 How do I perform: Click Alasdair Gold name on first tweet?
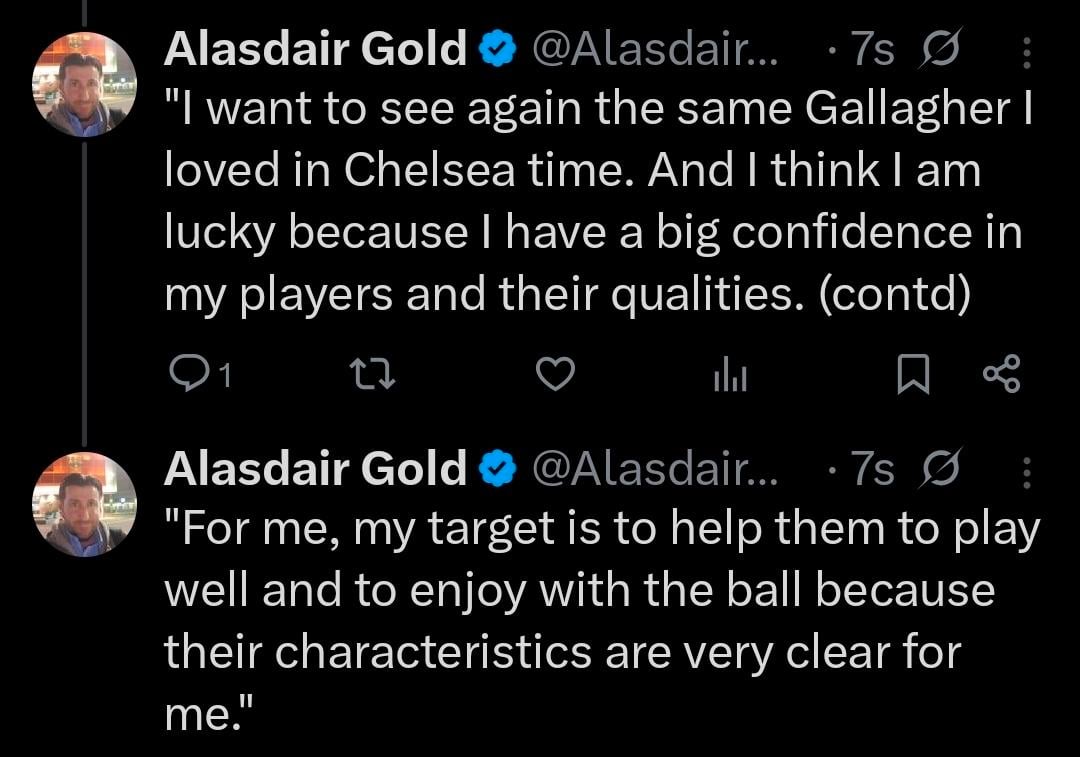click(x=315, y=50)
